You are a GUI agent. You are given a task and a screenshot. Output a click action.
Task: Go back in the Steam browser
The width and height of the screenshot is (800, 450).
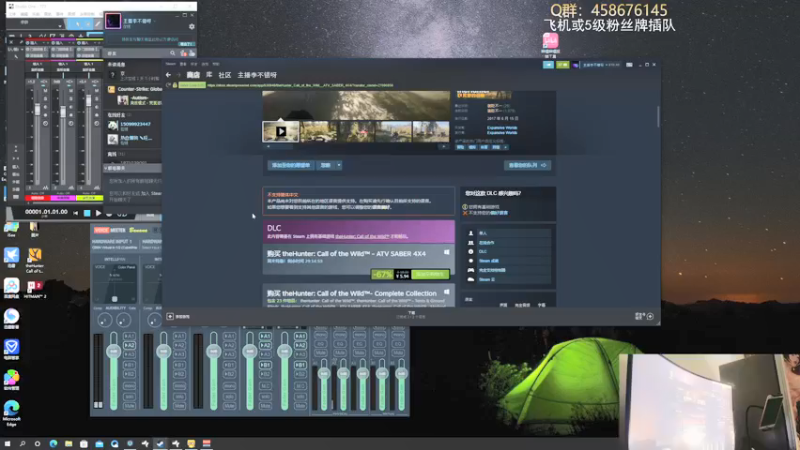pos(168,75)
